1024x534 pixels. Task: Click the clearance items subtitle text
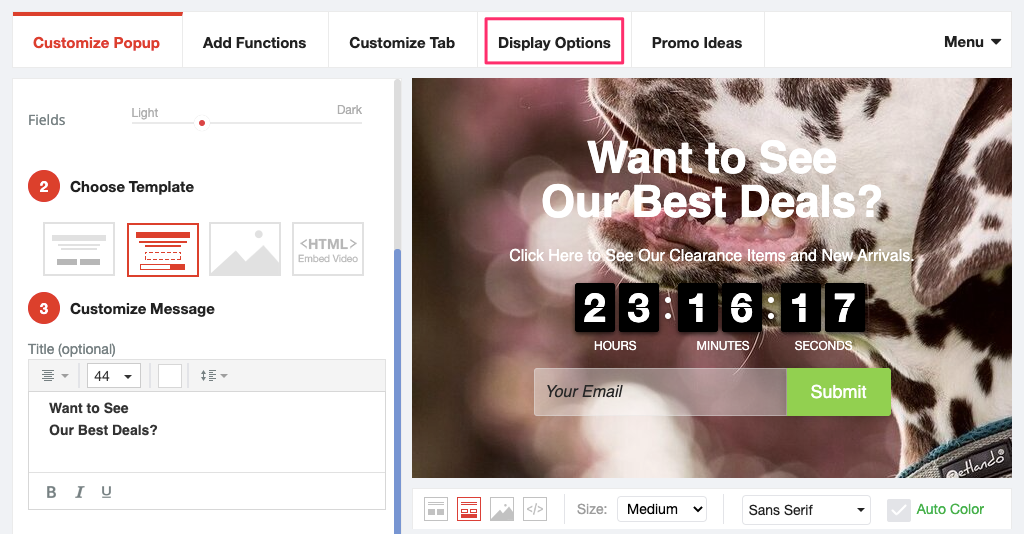[711, 255]
